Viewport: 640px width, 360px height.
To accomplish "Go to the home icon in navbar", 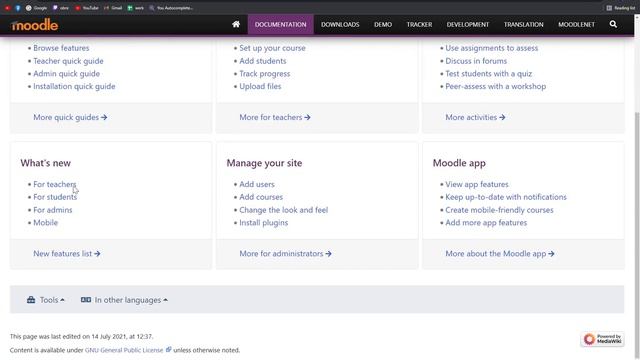I will point(236,24).
